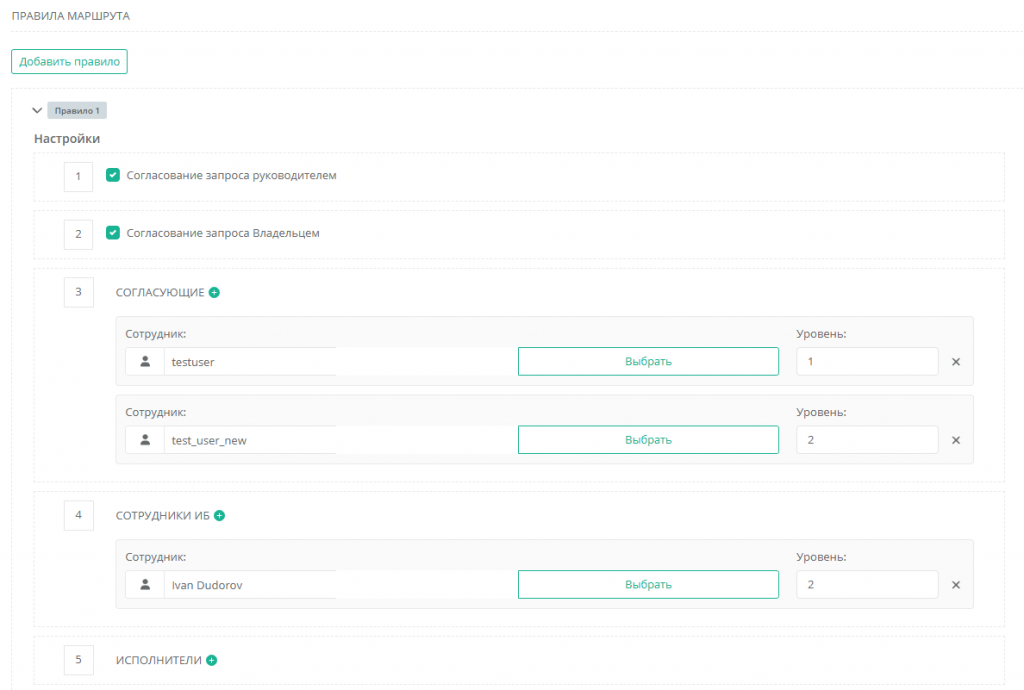Remove the testuser approver row
The height and width of the screenshot is (690, 1024).
tap(955, 362)
